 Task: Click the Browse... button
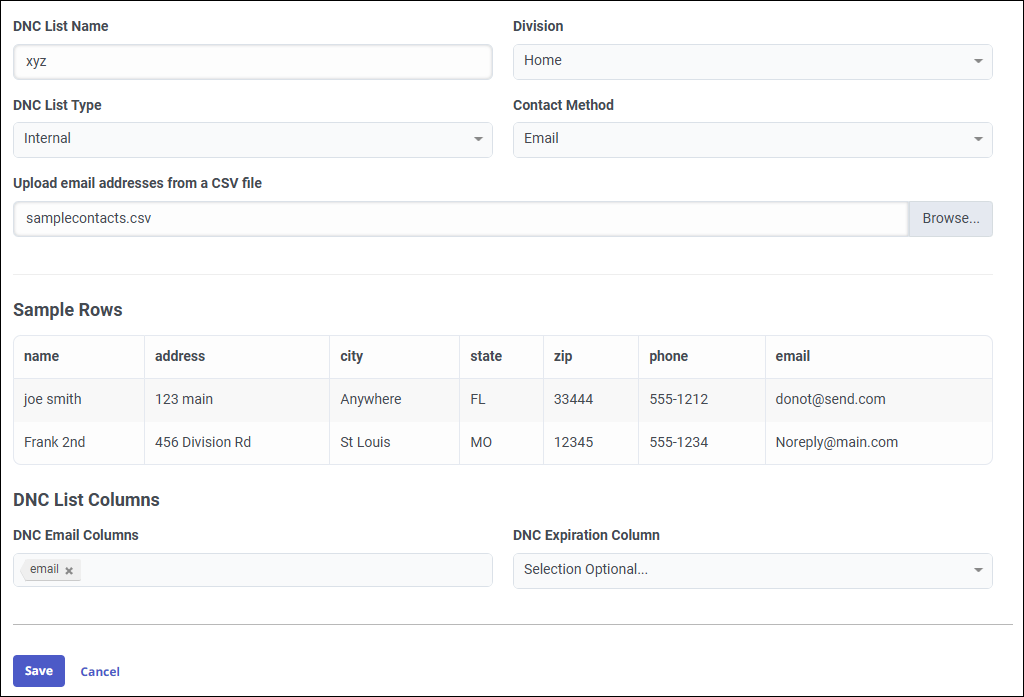(x=950, y=219)
